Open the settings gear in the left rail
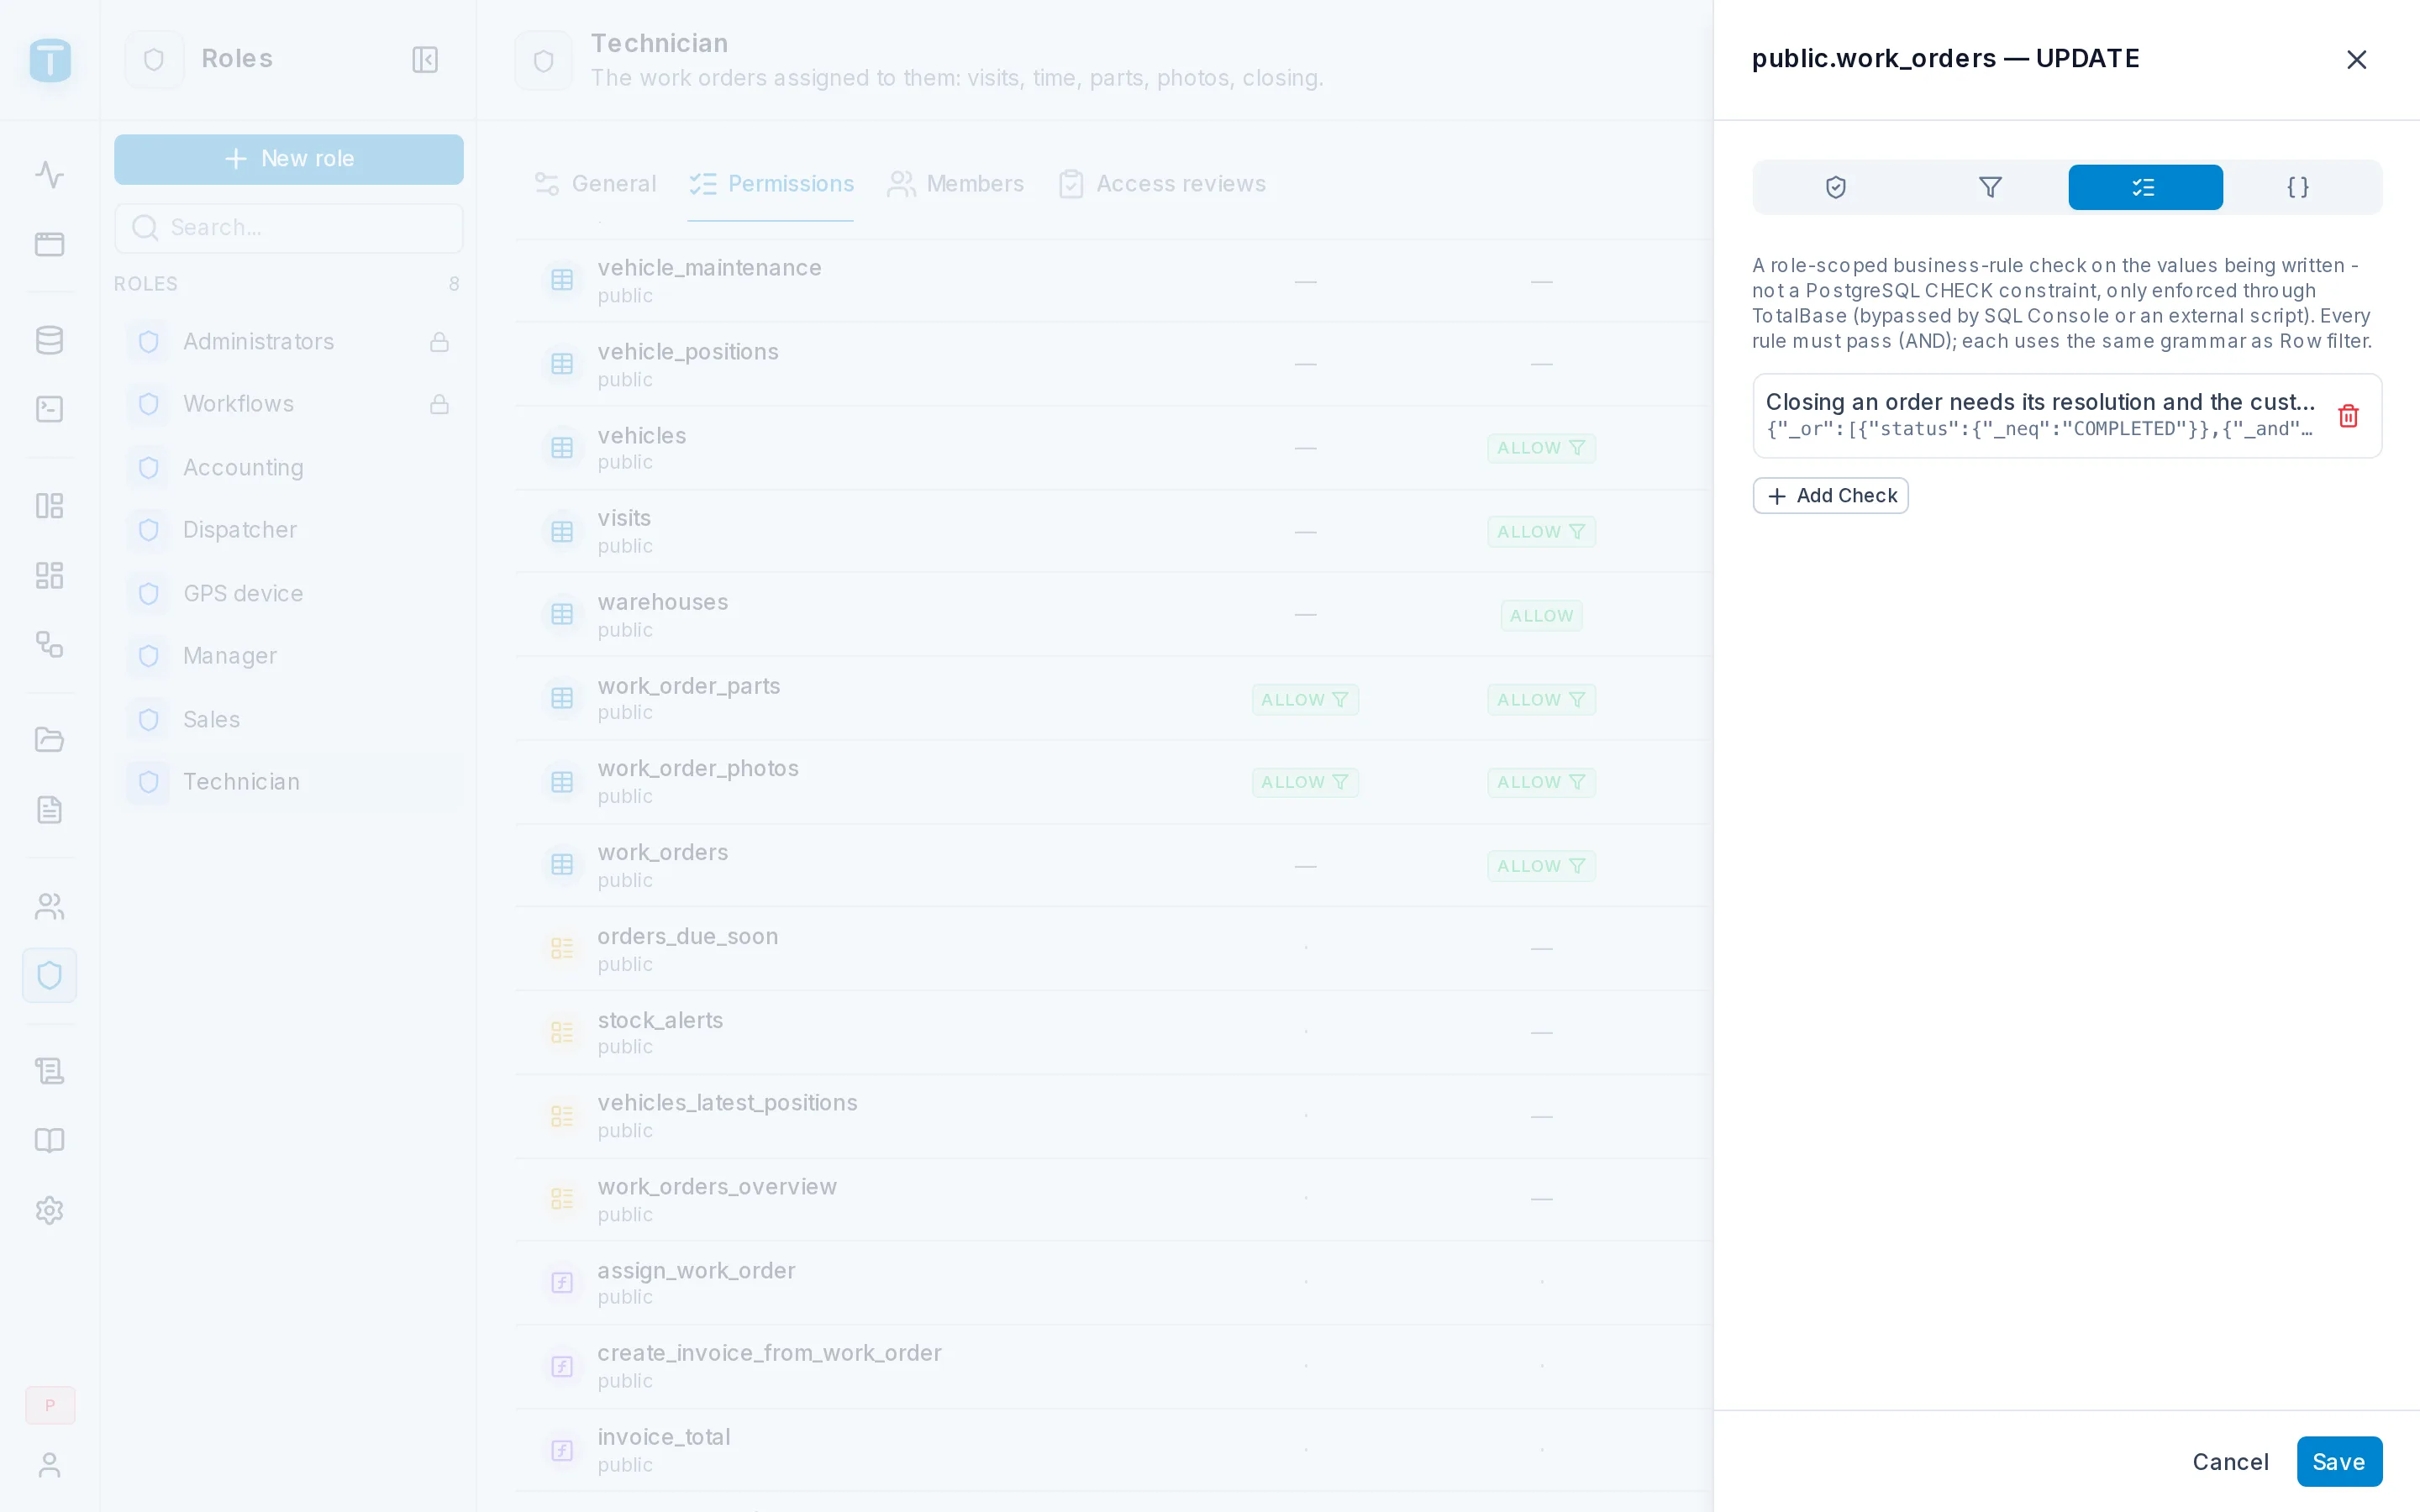Viewport: 2420px width, 1512px height. [x=49, y=1210]
